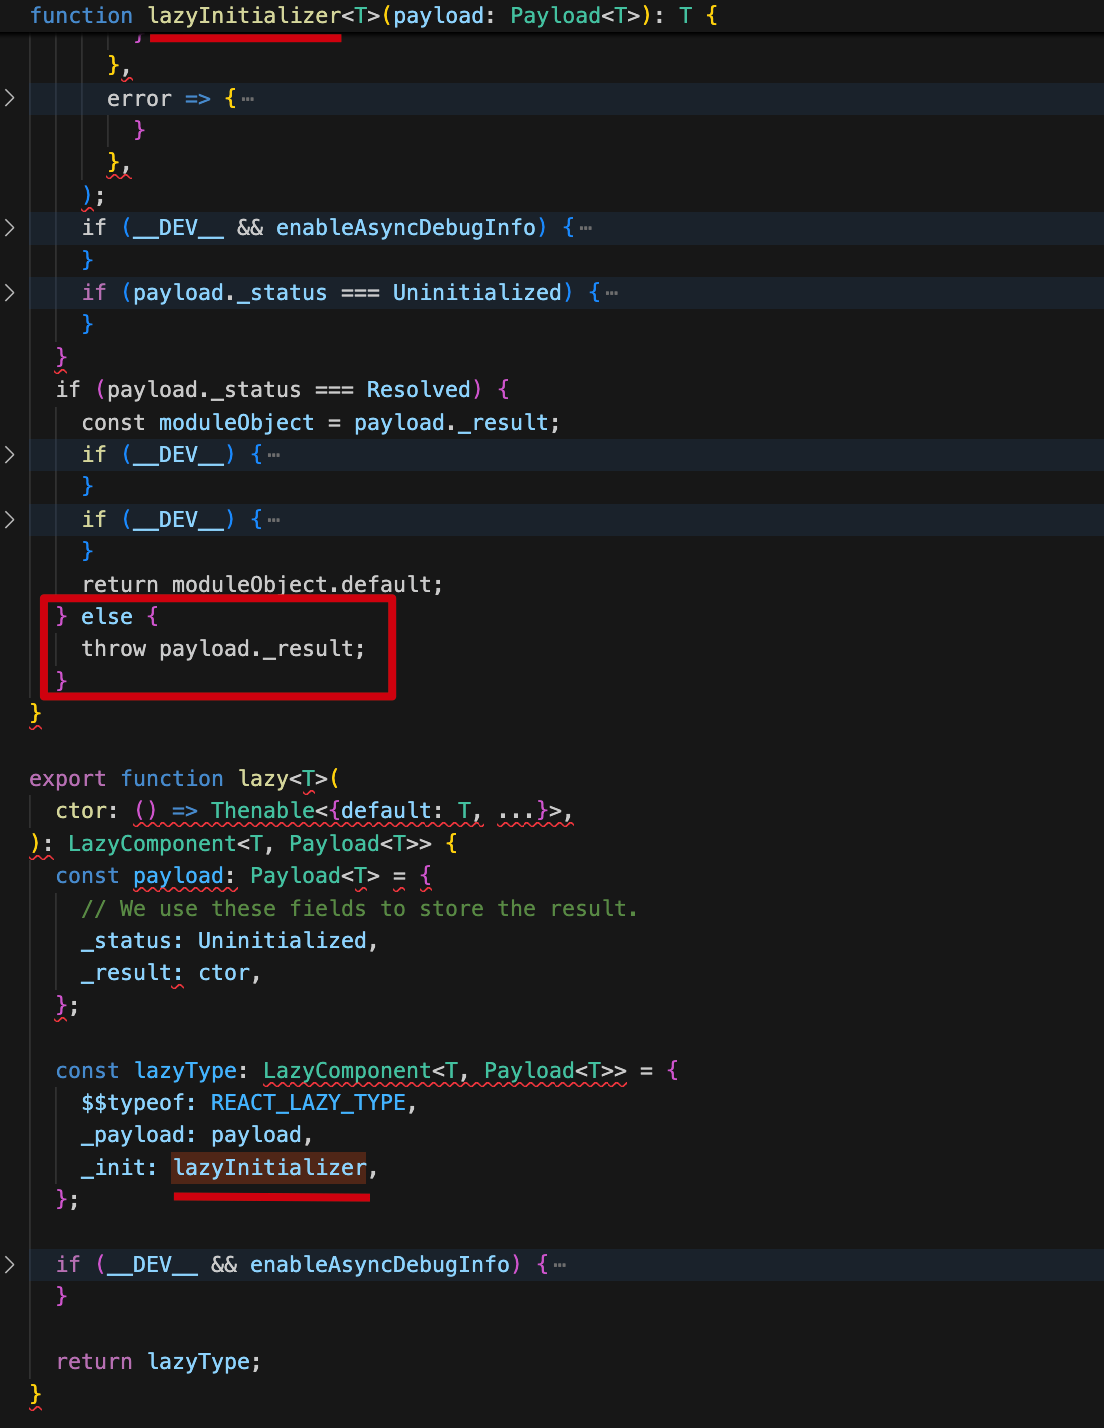Click lazyType in the return statement
This screenshot has width=1104, height=1428.
pos(199,1361)
